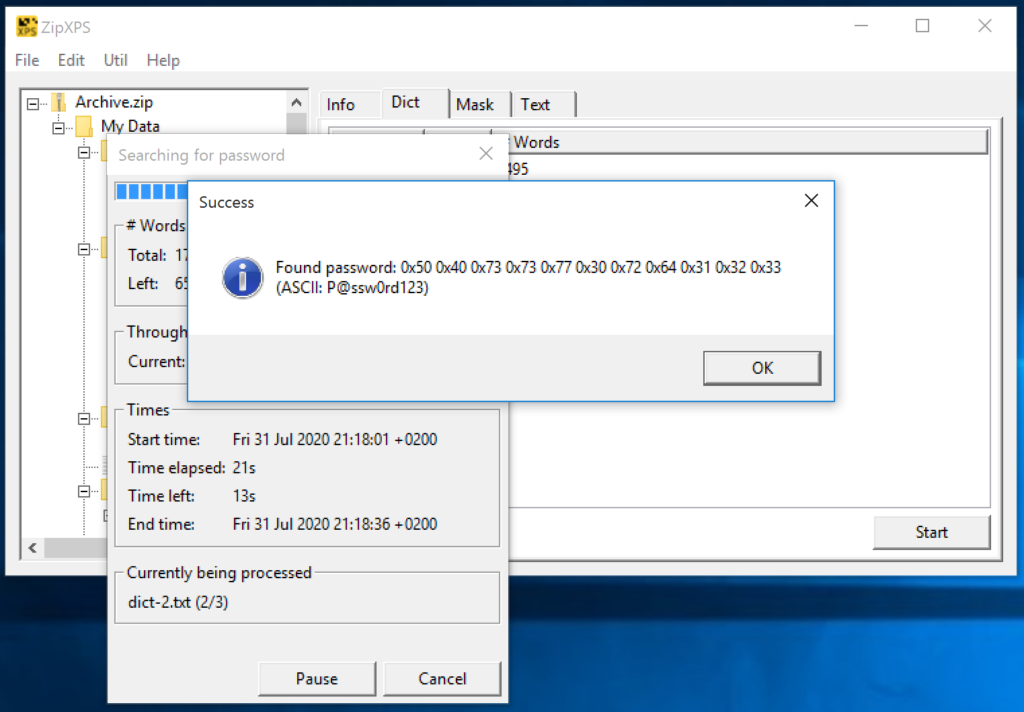The width and height of the screenshot is (1024, 712).
Task: Open the Util menu
Action: [115, 60]
